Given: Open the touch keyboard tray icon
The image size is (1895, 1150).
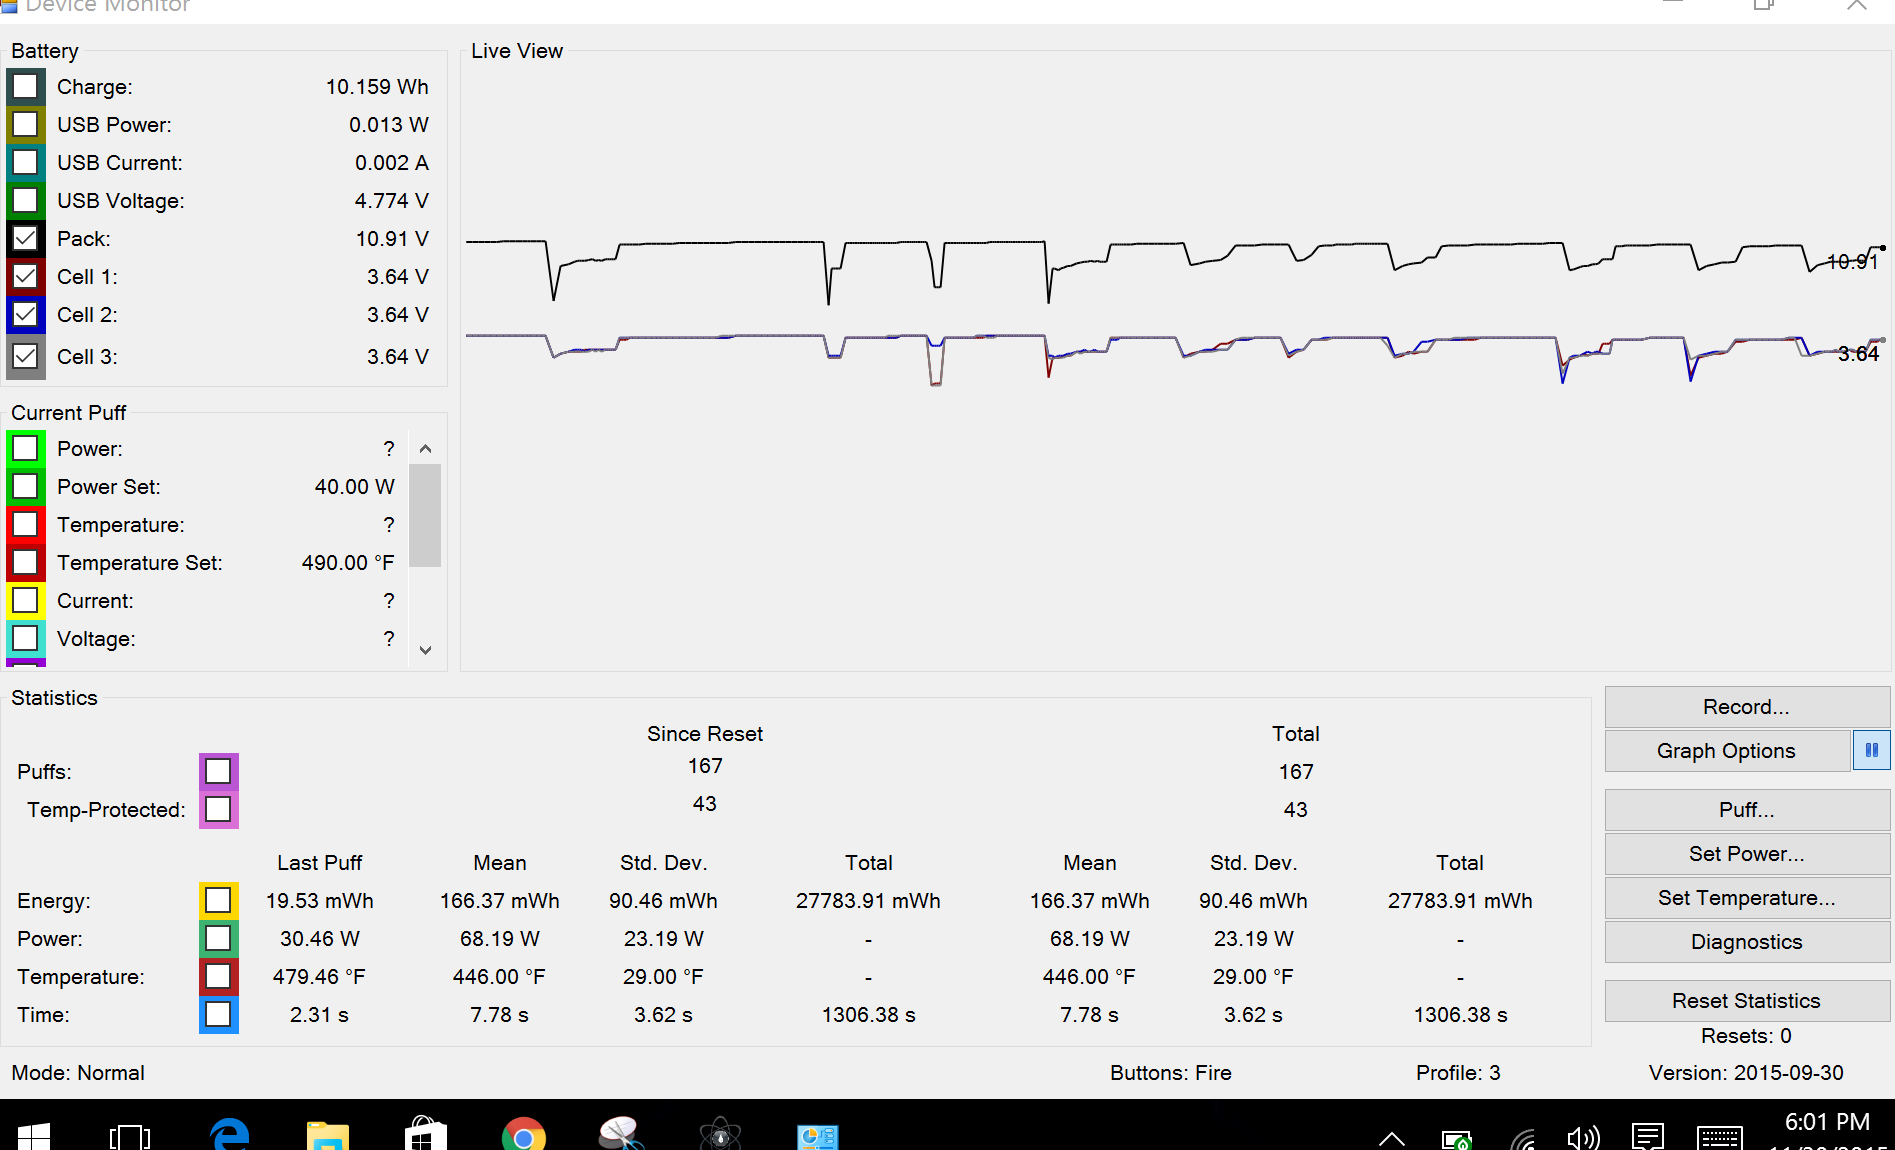Looking at the screenshot, I should [1719, 1138].
